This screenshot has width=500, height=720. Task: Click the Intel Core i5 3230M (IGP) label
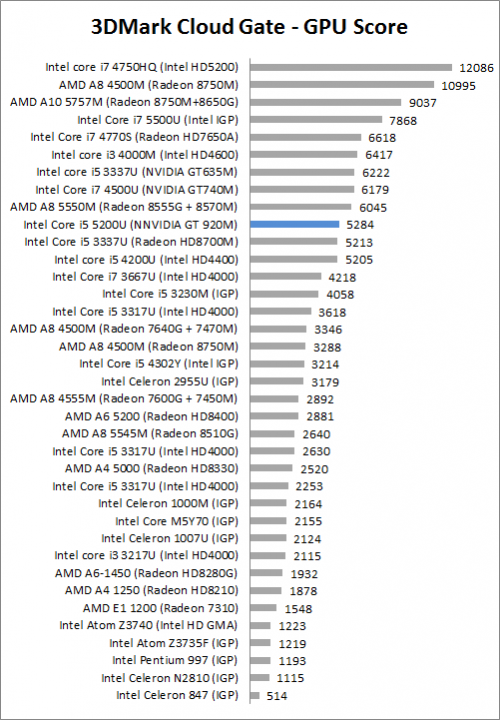[x=170, y=294]
